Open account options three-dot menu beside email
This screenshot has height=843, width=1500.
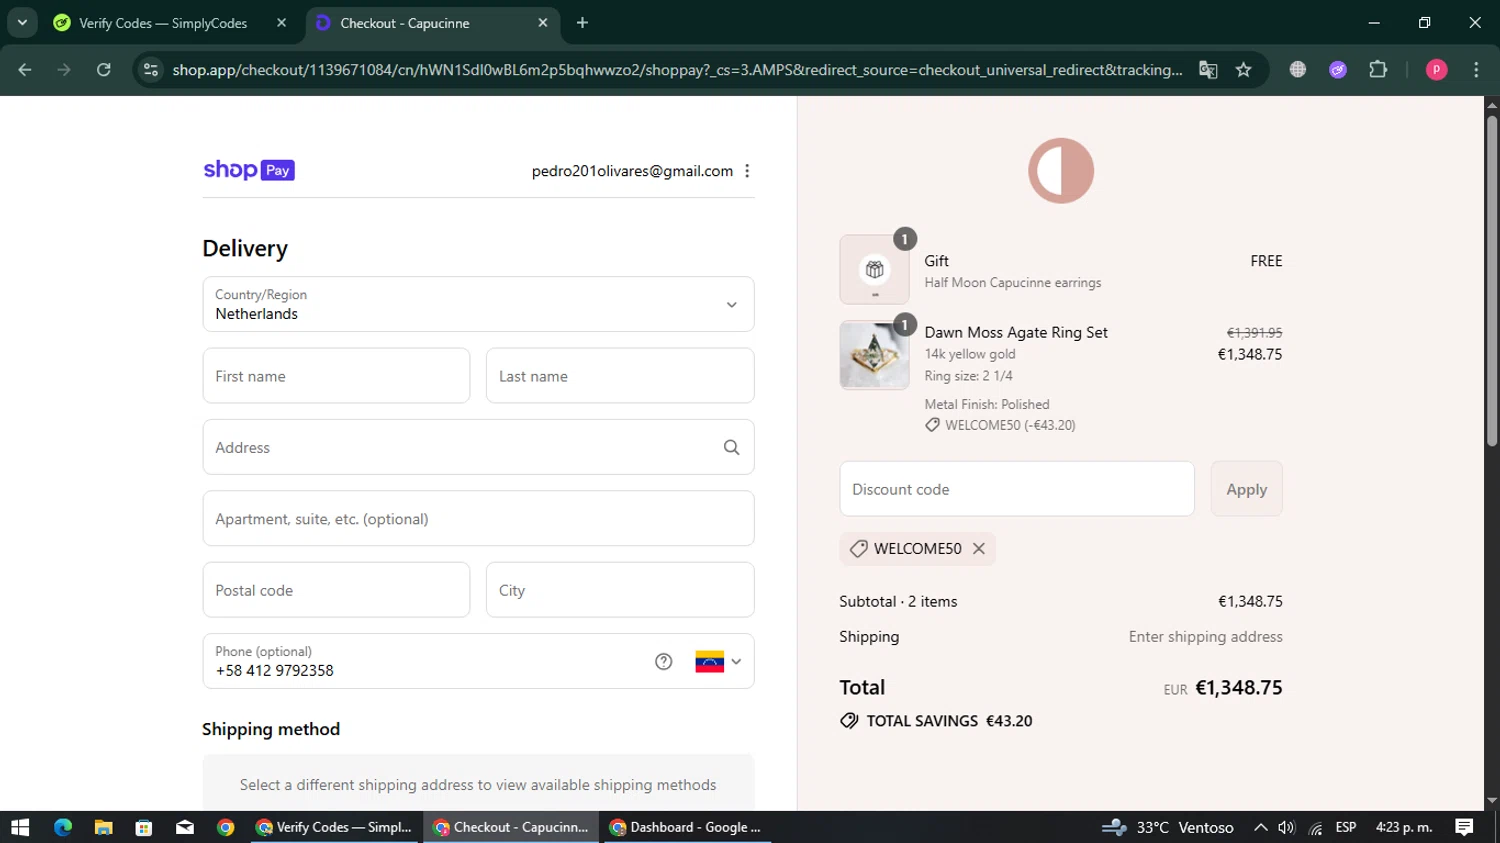coord(747,171)
